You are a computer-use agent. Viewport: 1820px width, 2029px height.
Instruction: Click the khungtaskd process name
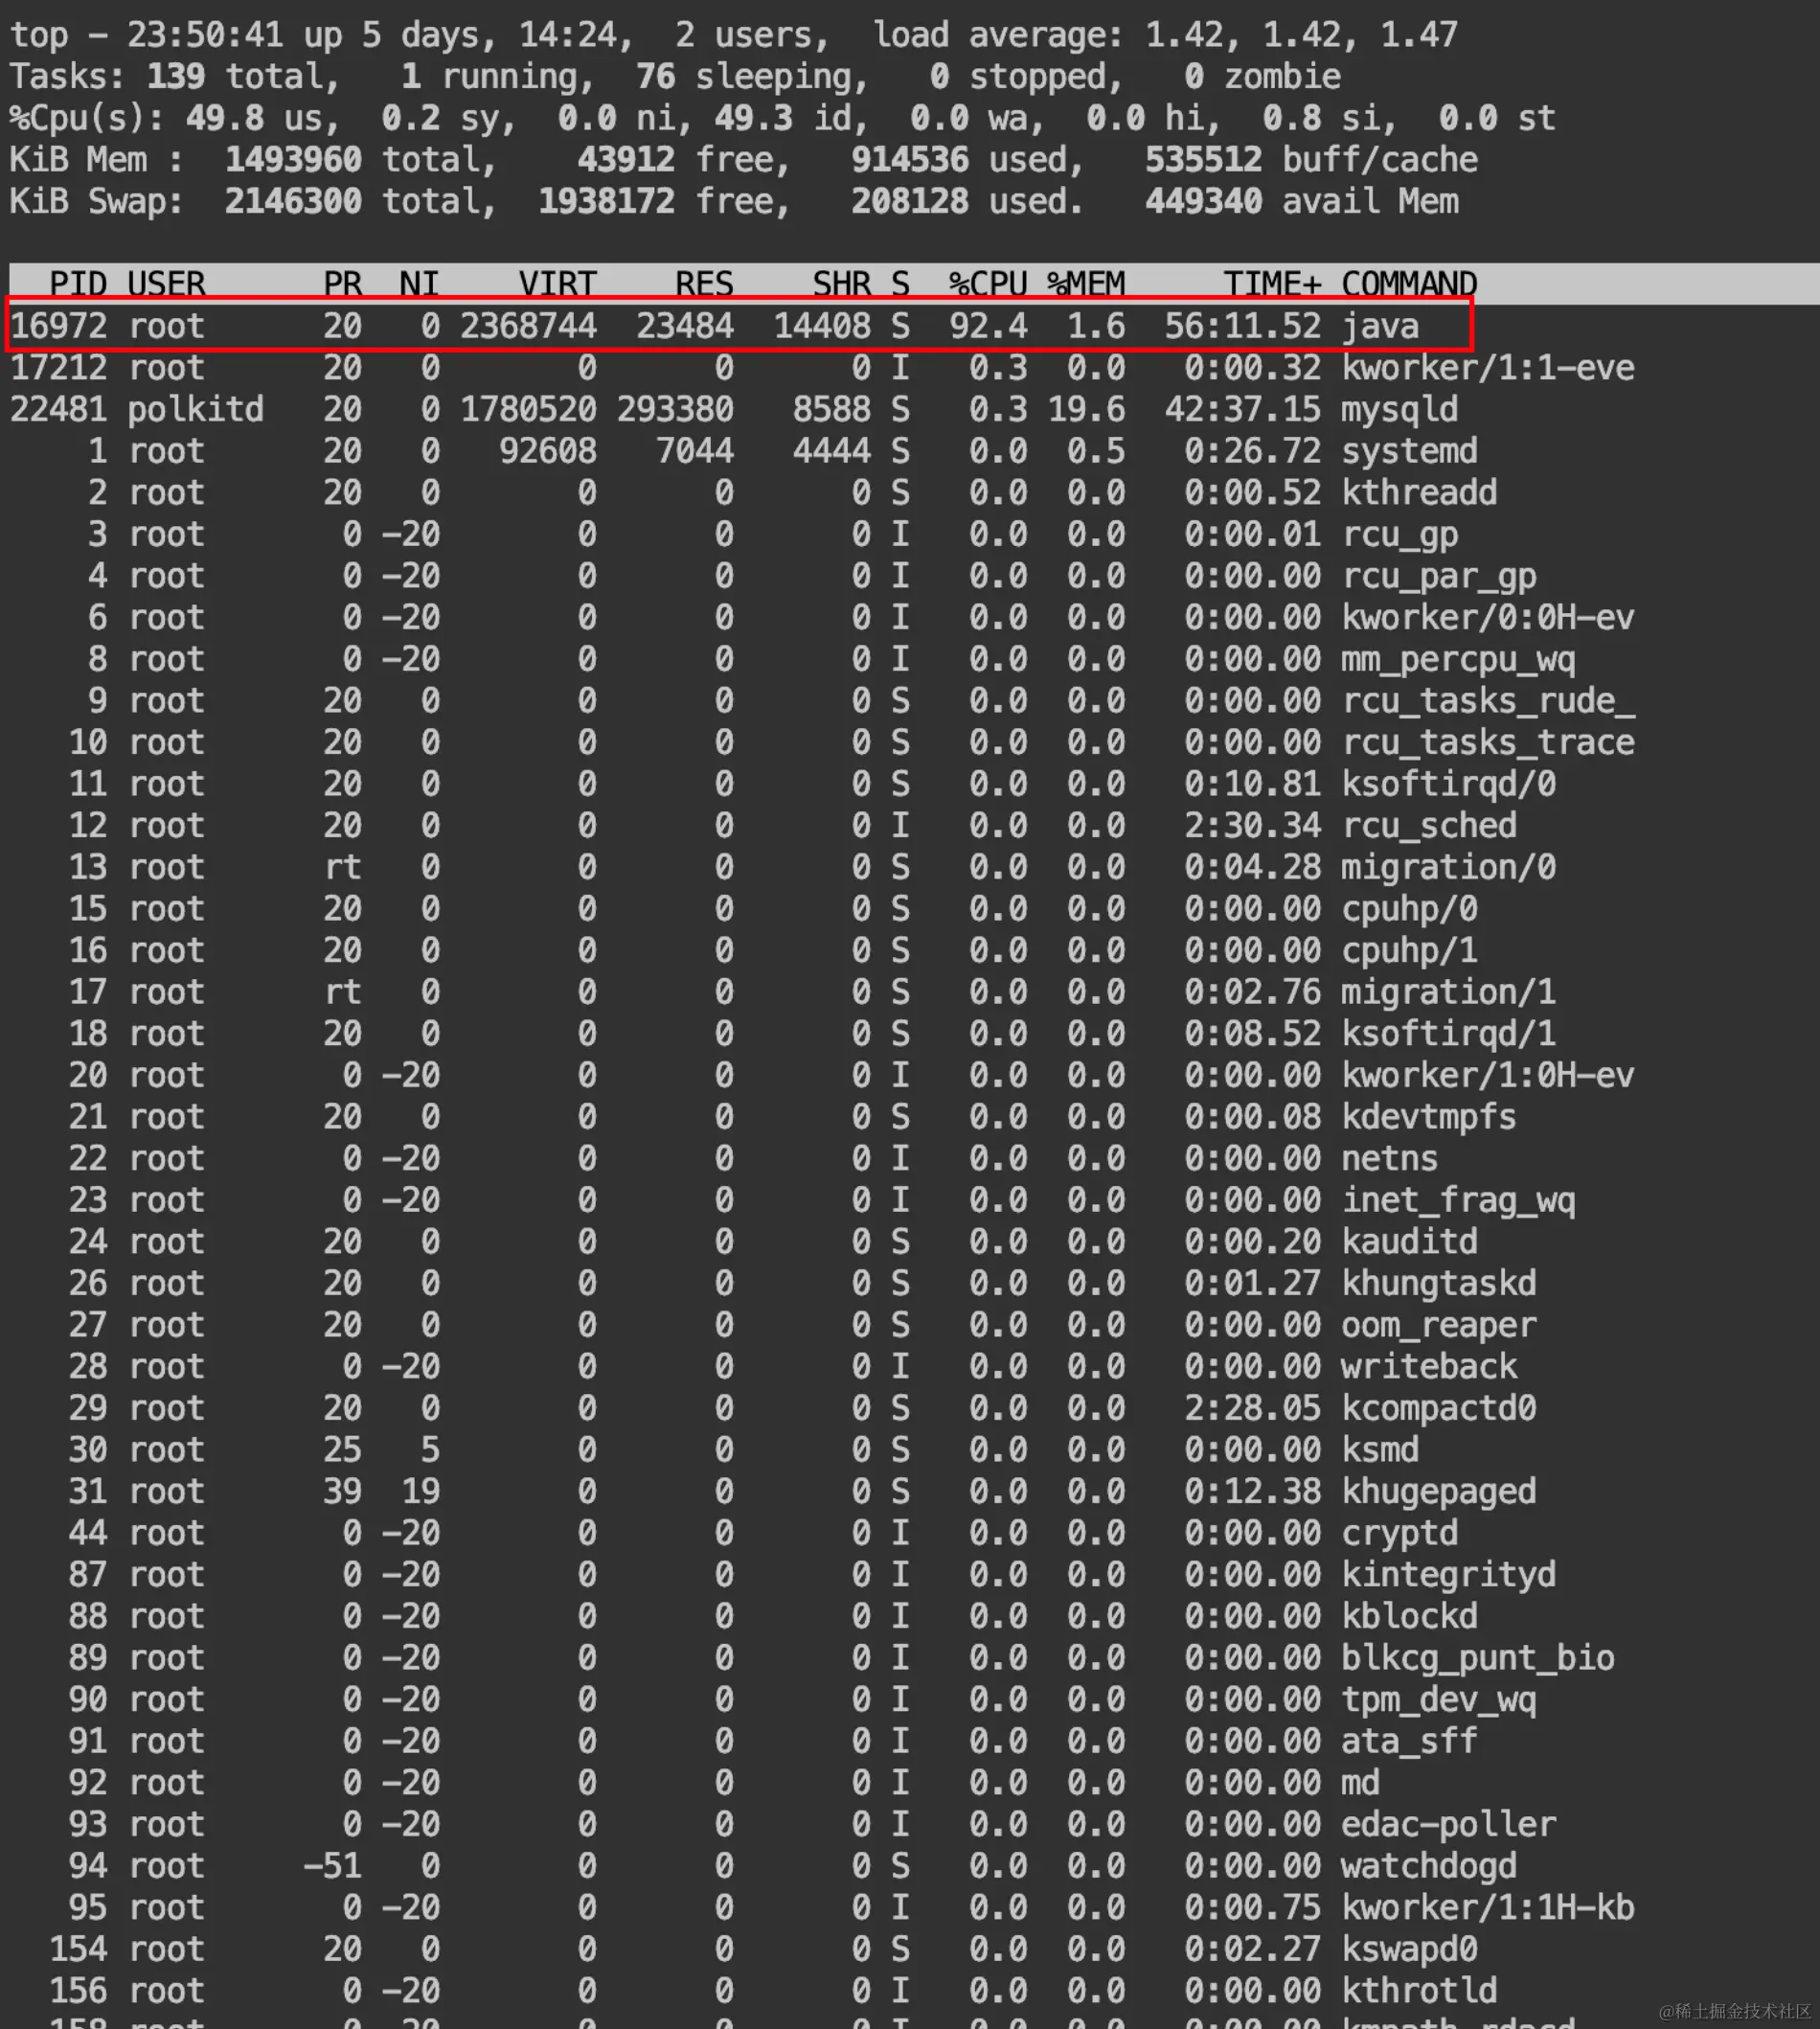click(1439, 1283)
